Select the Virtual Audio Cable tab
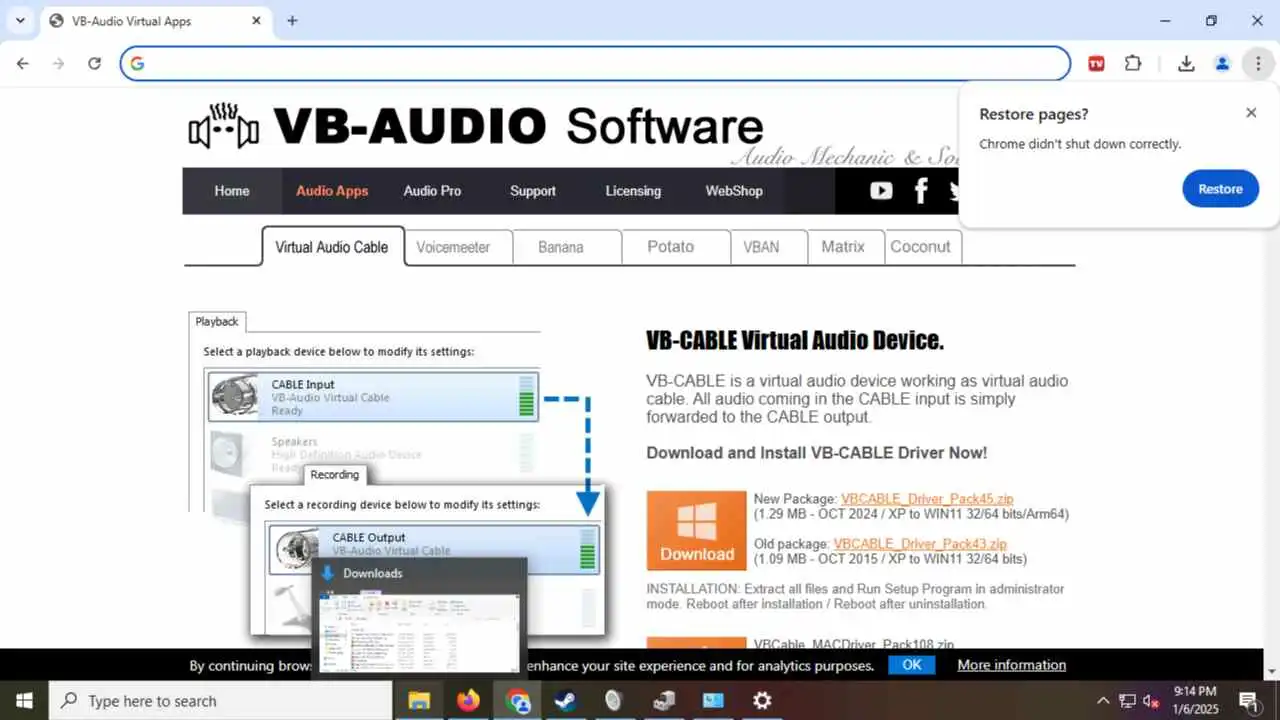The image size is (1280, 720). click(x=333, y=247)
